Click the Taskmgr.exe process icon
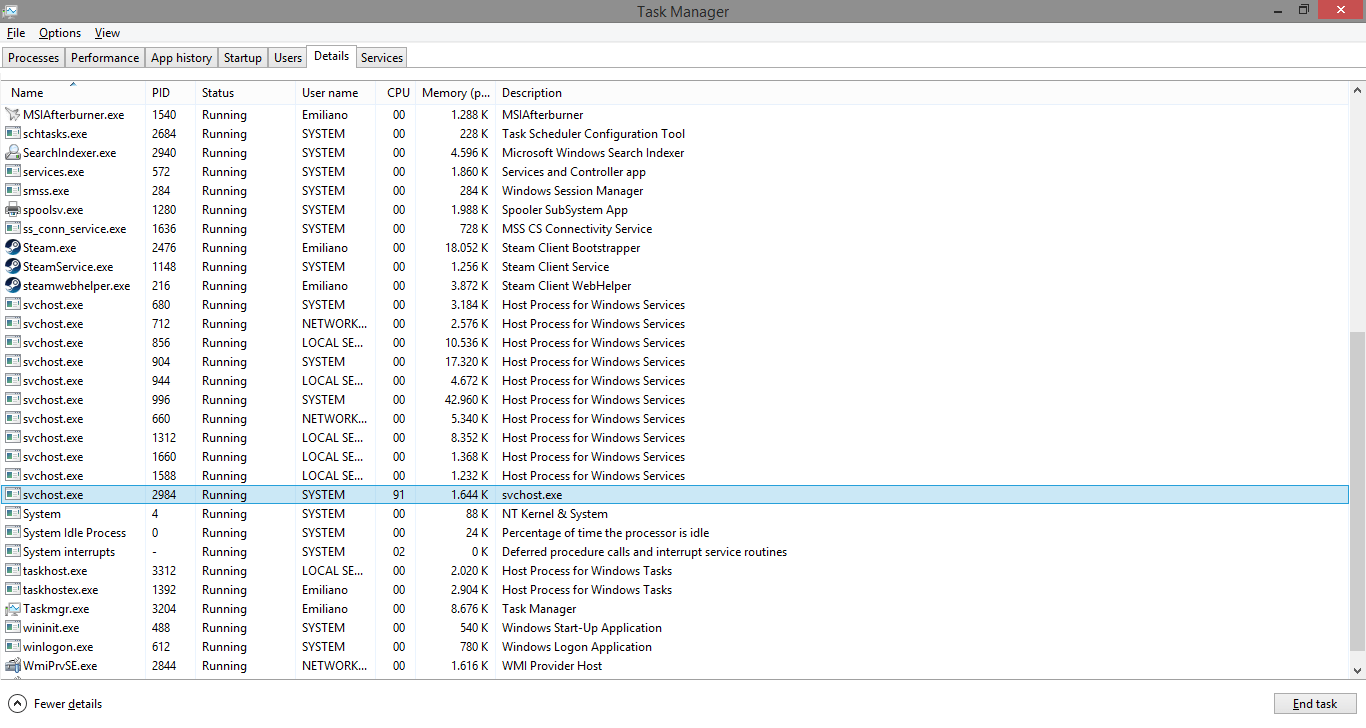The image size is (1366, 728). point(15,608)
